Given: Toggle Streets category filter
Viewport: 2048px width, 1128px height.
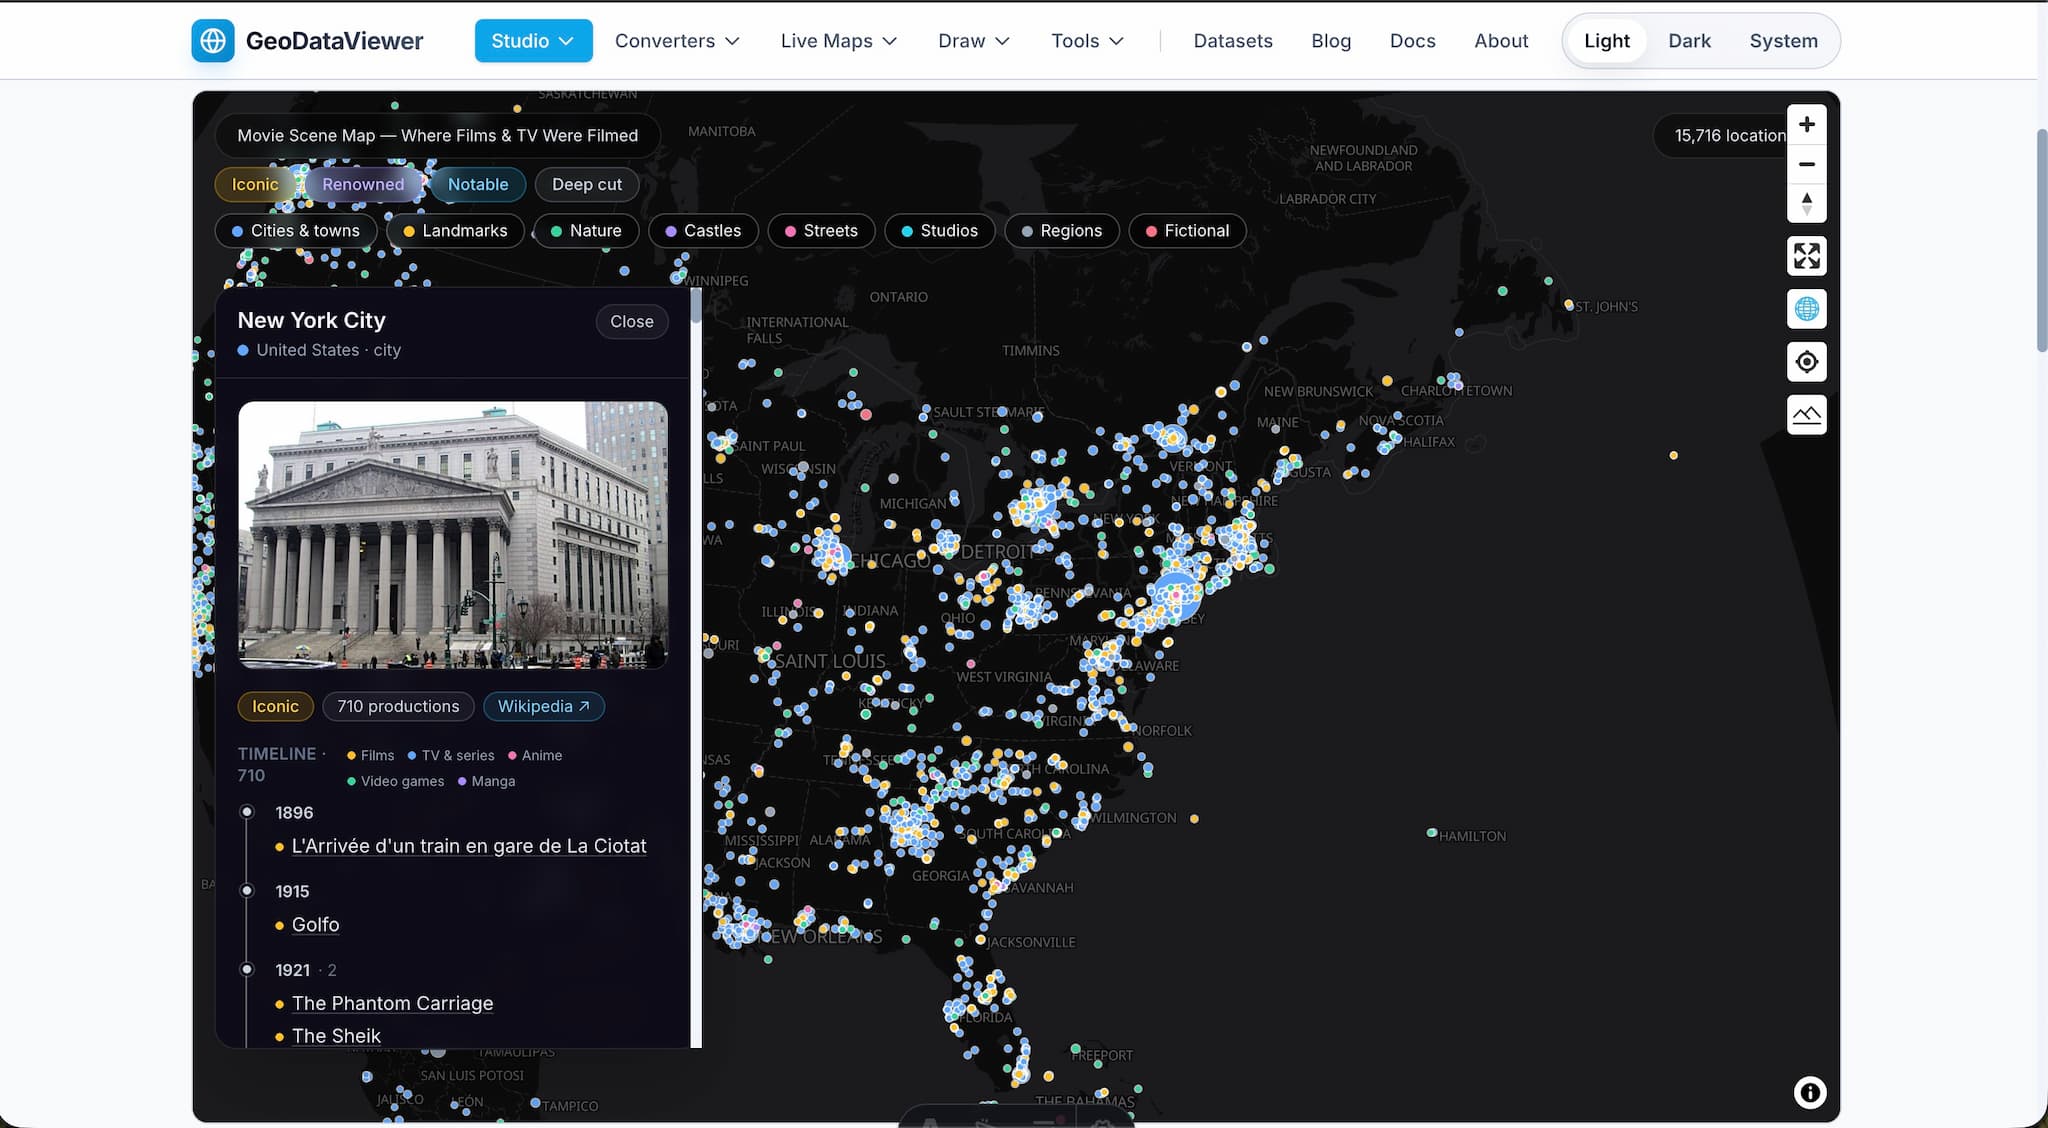Looking at the screenshot, I should click(x=821, y=231).
